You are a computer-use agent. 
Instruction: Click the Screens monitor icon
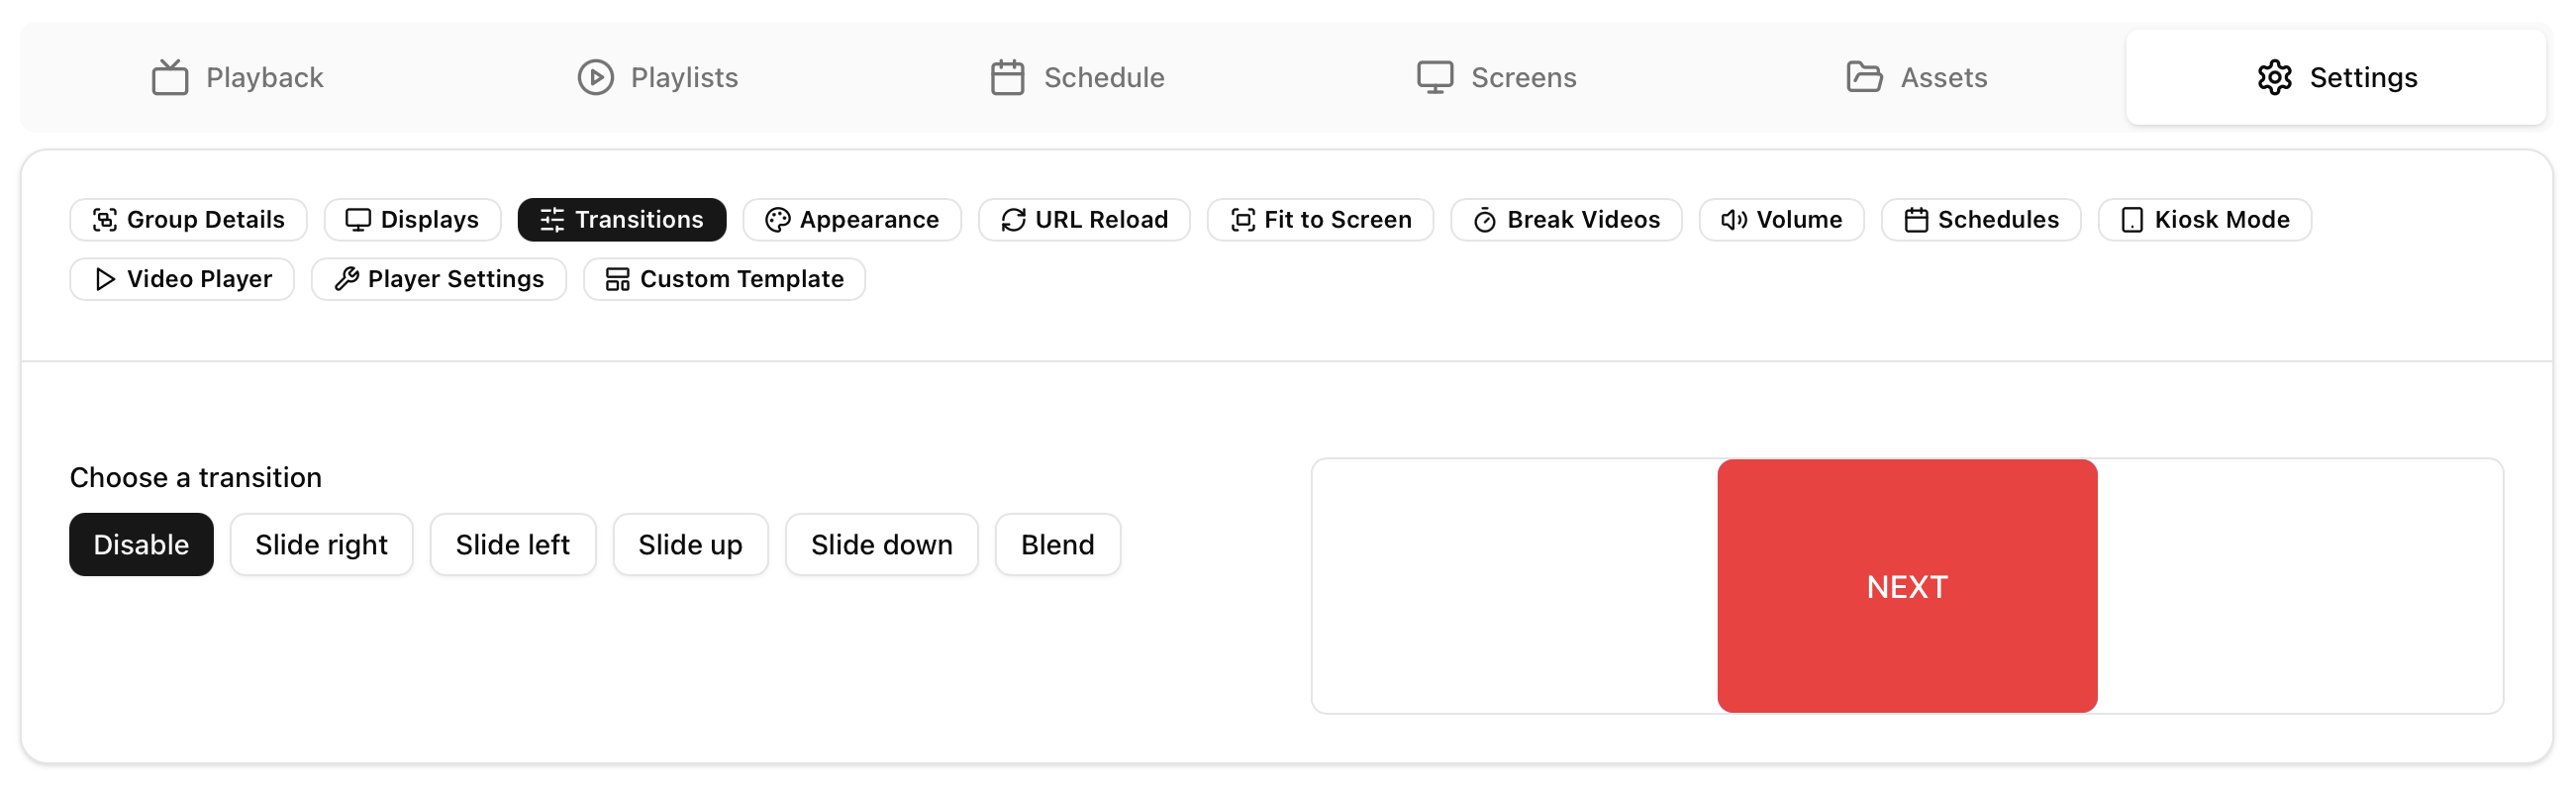[1434, 77]
